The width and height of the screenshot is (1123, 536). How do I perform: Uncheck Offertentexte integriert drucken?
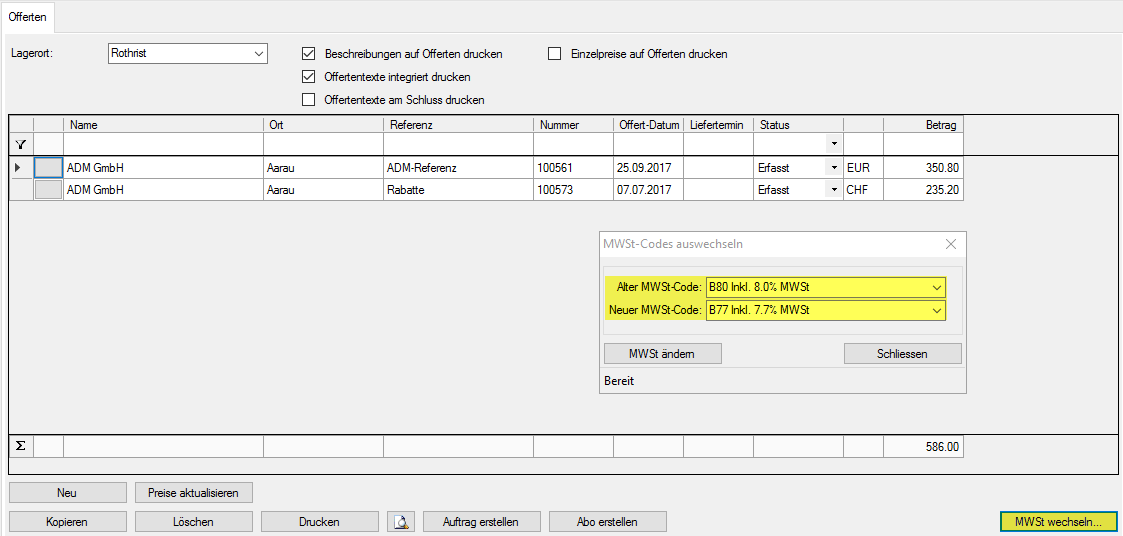pos(309,77)
